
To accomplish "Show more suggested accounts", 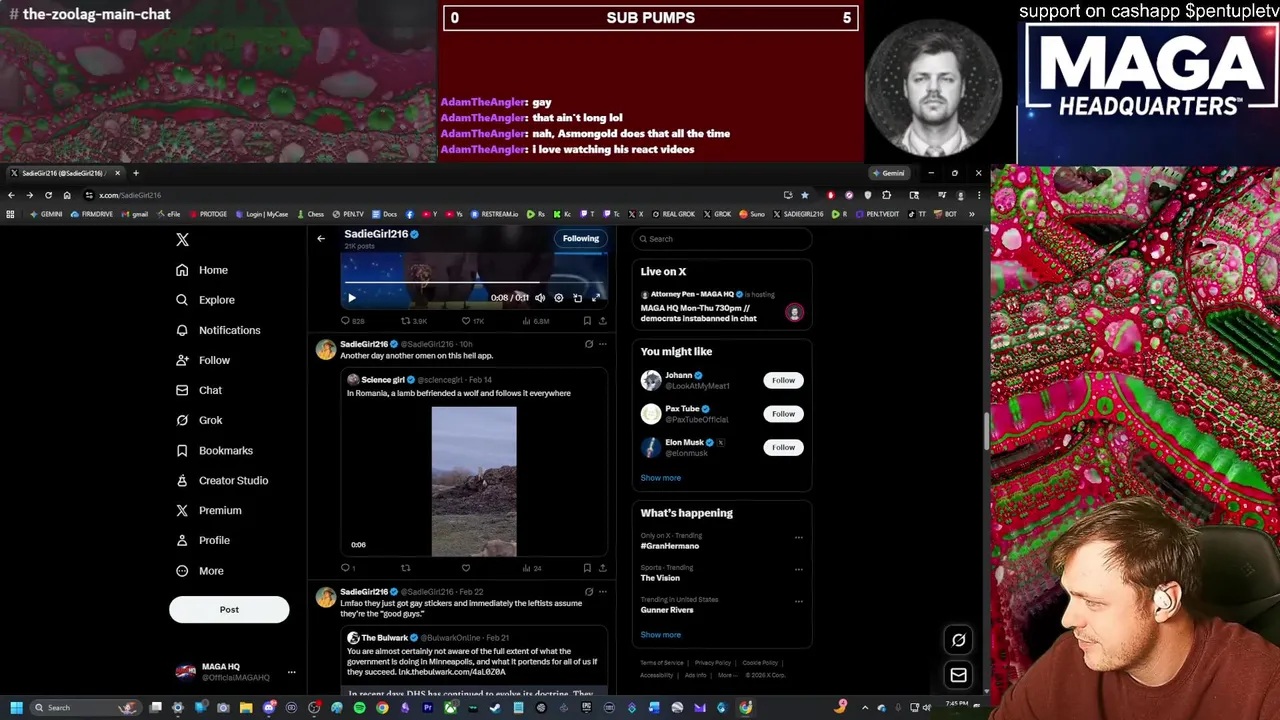I will pos(660,478).
